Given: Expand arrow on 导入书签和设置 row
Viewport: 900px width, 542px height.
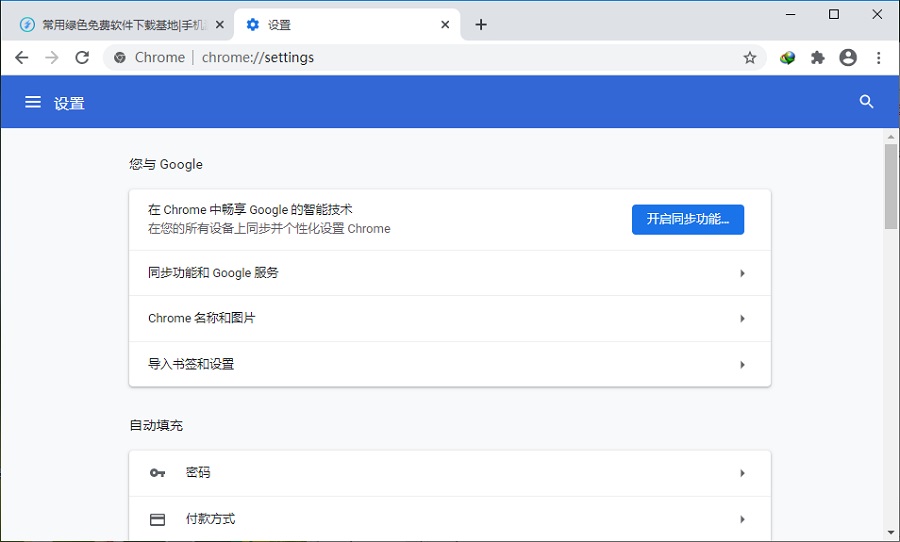Looking at the screenshot, I should coord(742,365).
